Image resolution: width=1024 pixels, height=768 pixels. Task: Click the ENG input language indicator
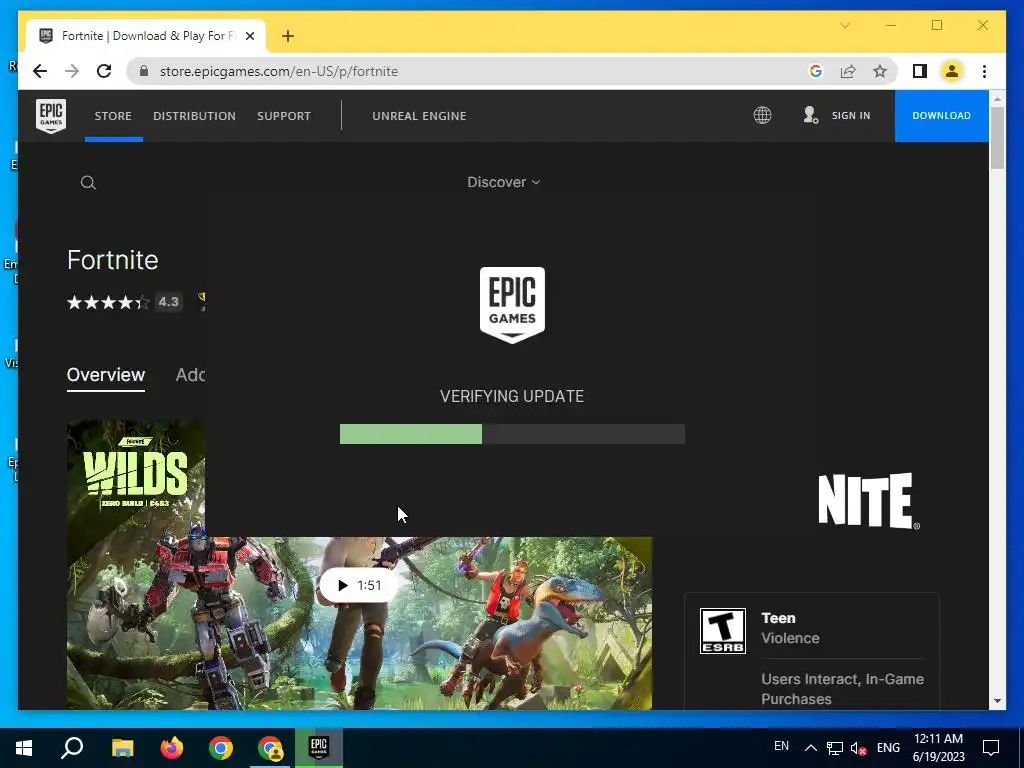[888, 748]
